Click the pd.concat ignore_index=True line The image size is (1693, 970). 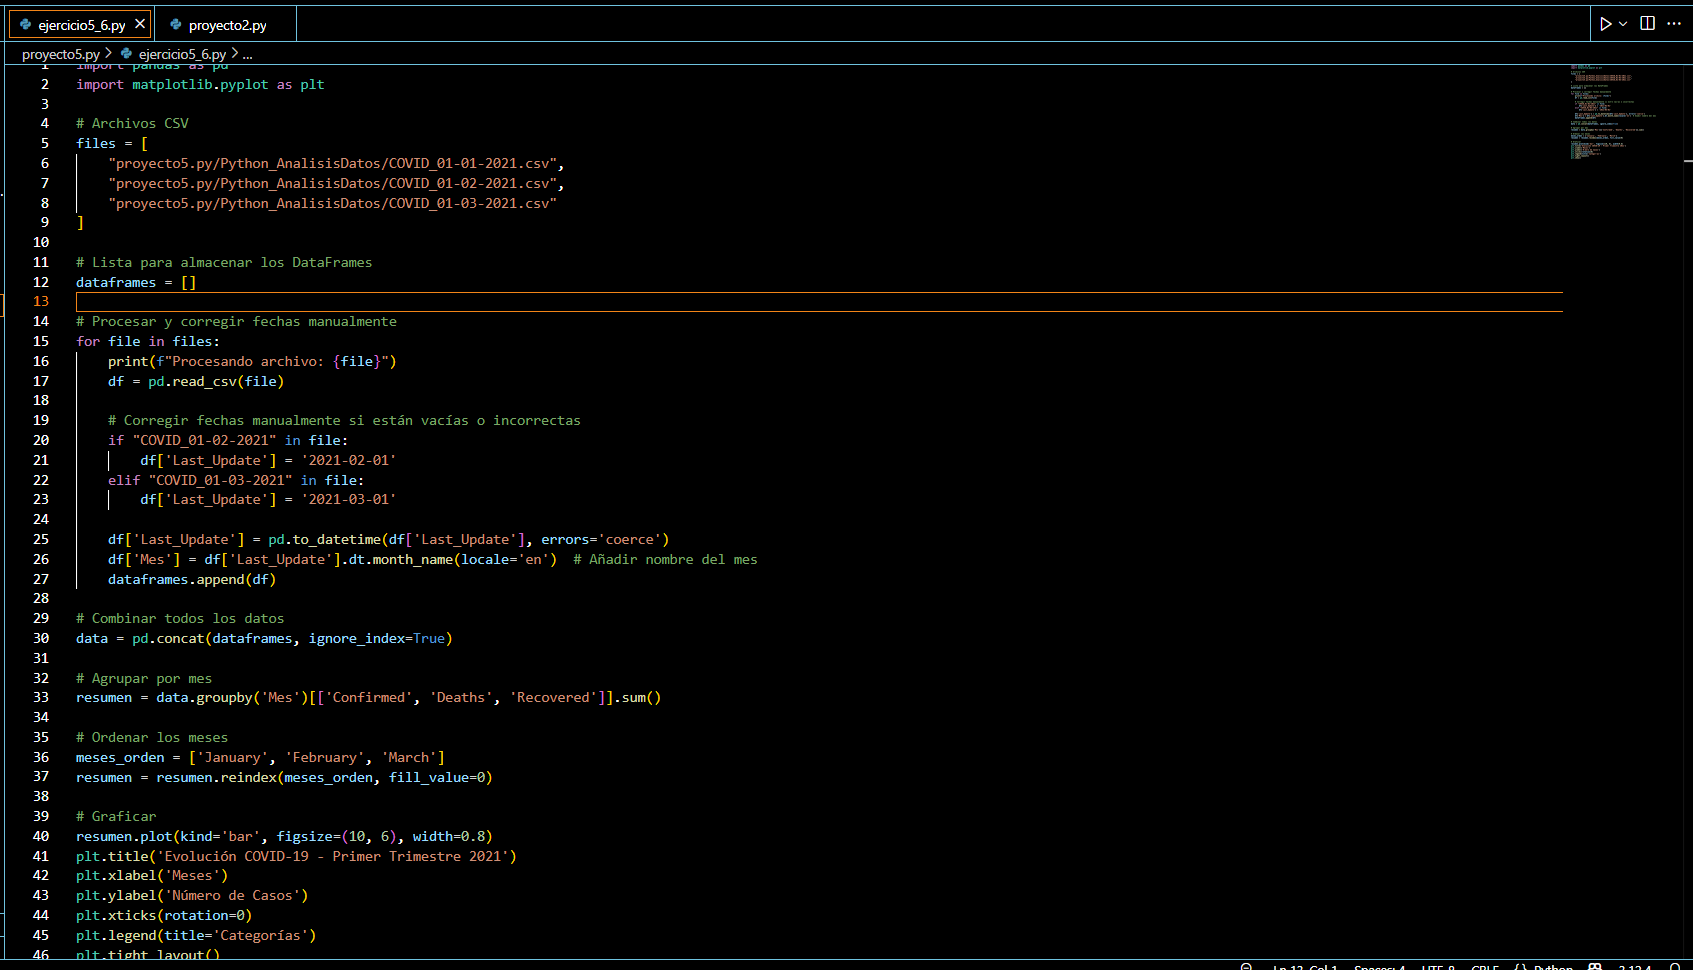tap(264, 638)
